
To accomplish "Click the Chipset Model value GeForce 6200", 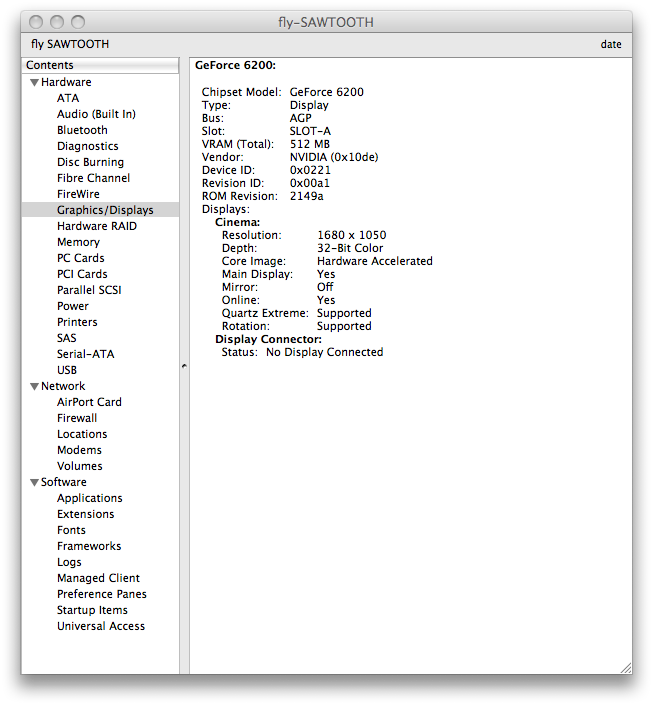I will (326, 92).
